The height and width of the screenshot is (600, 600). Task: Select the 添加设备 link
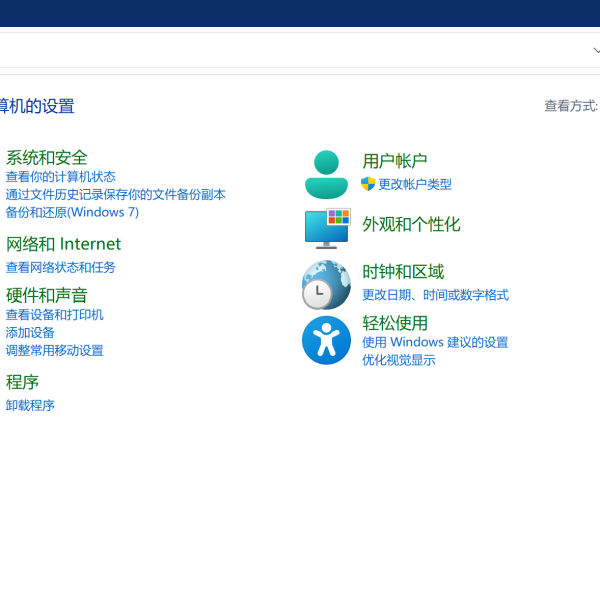(30, 333)
